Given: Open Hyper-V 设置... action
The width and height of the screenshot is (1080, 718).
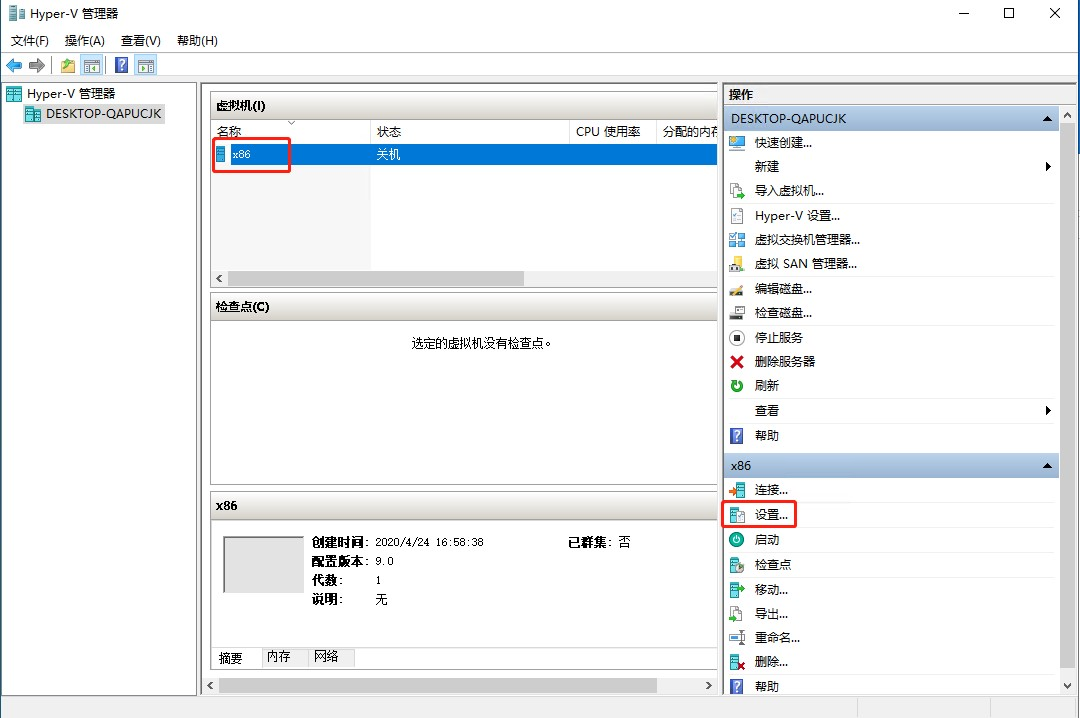Looking at the screenshot, I should click(x=797, y=216).
